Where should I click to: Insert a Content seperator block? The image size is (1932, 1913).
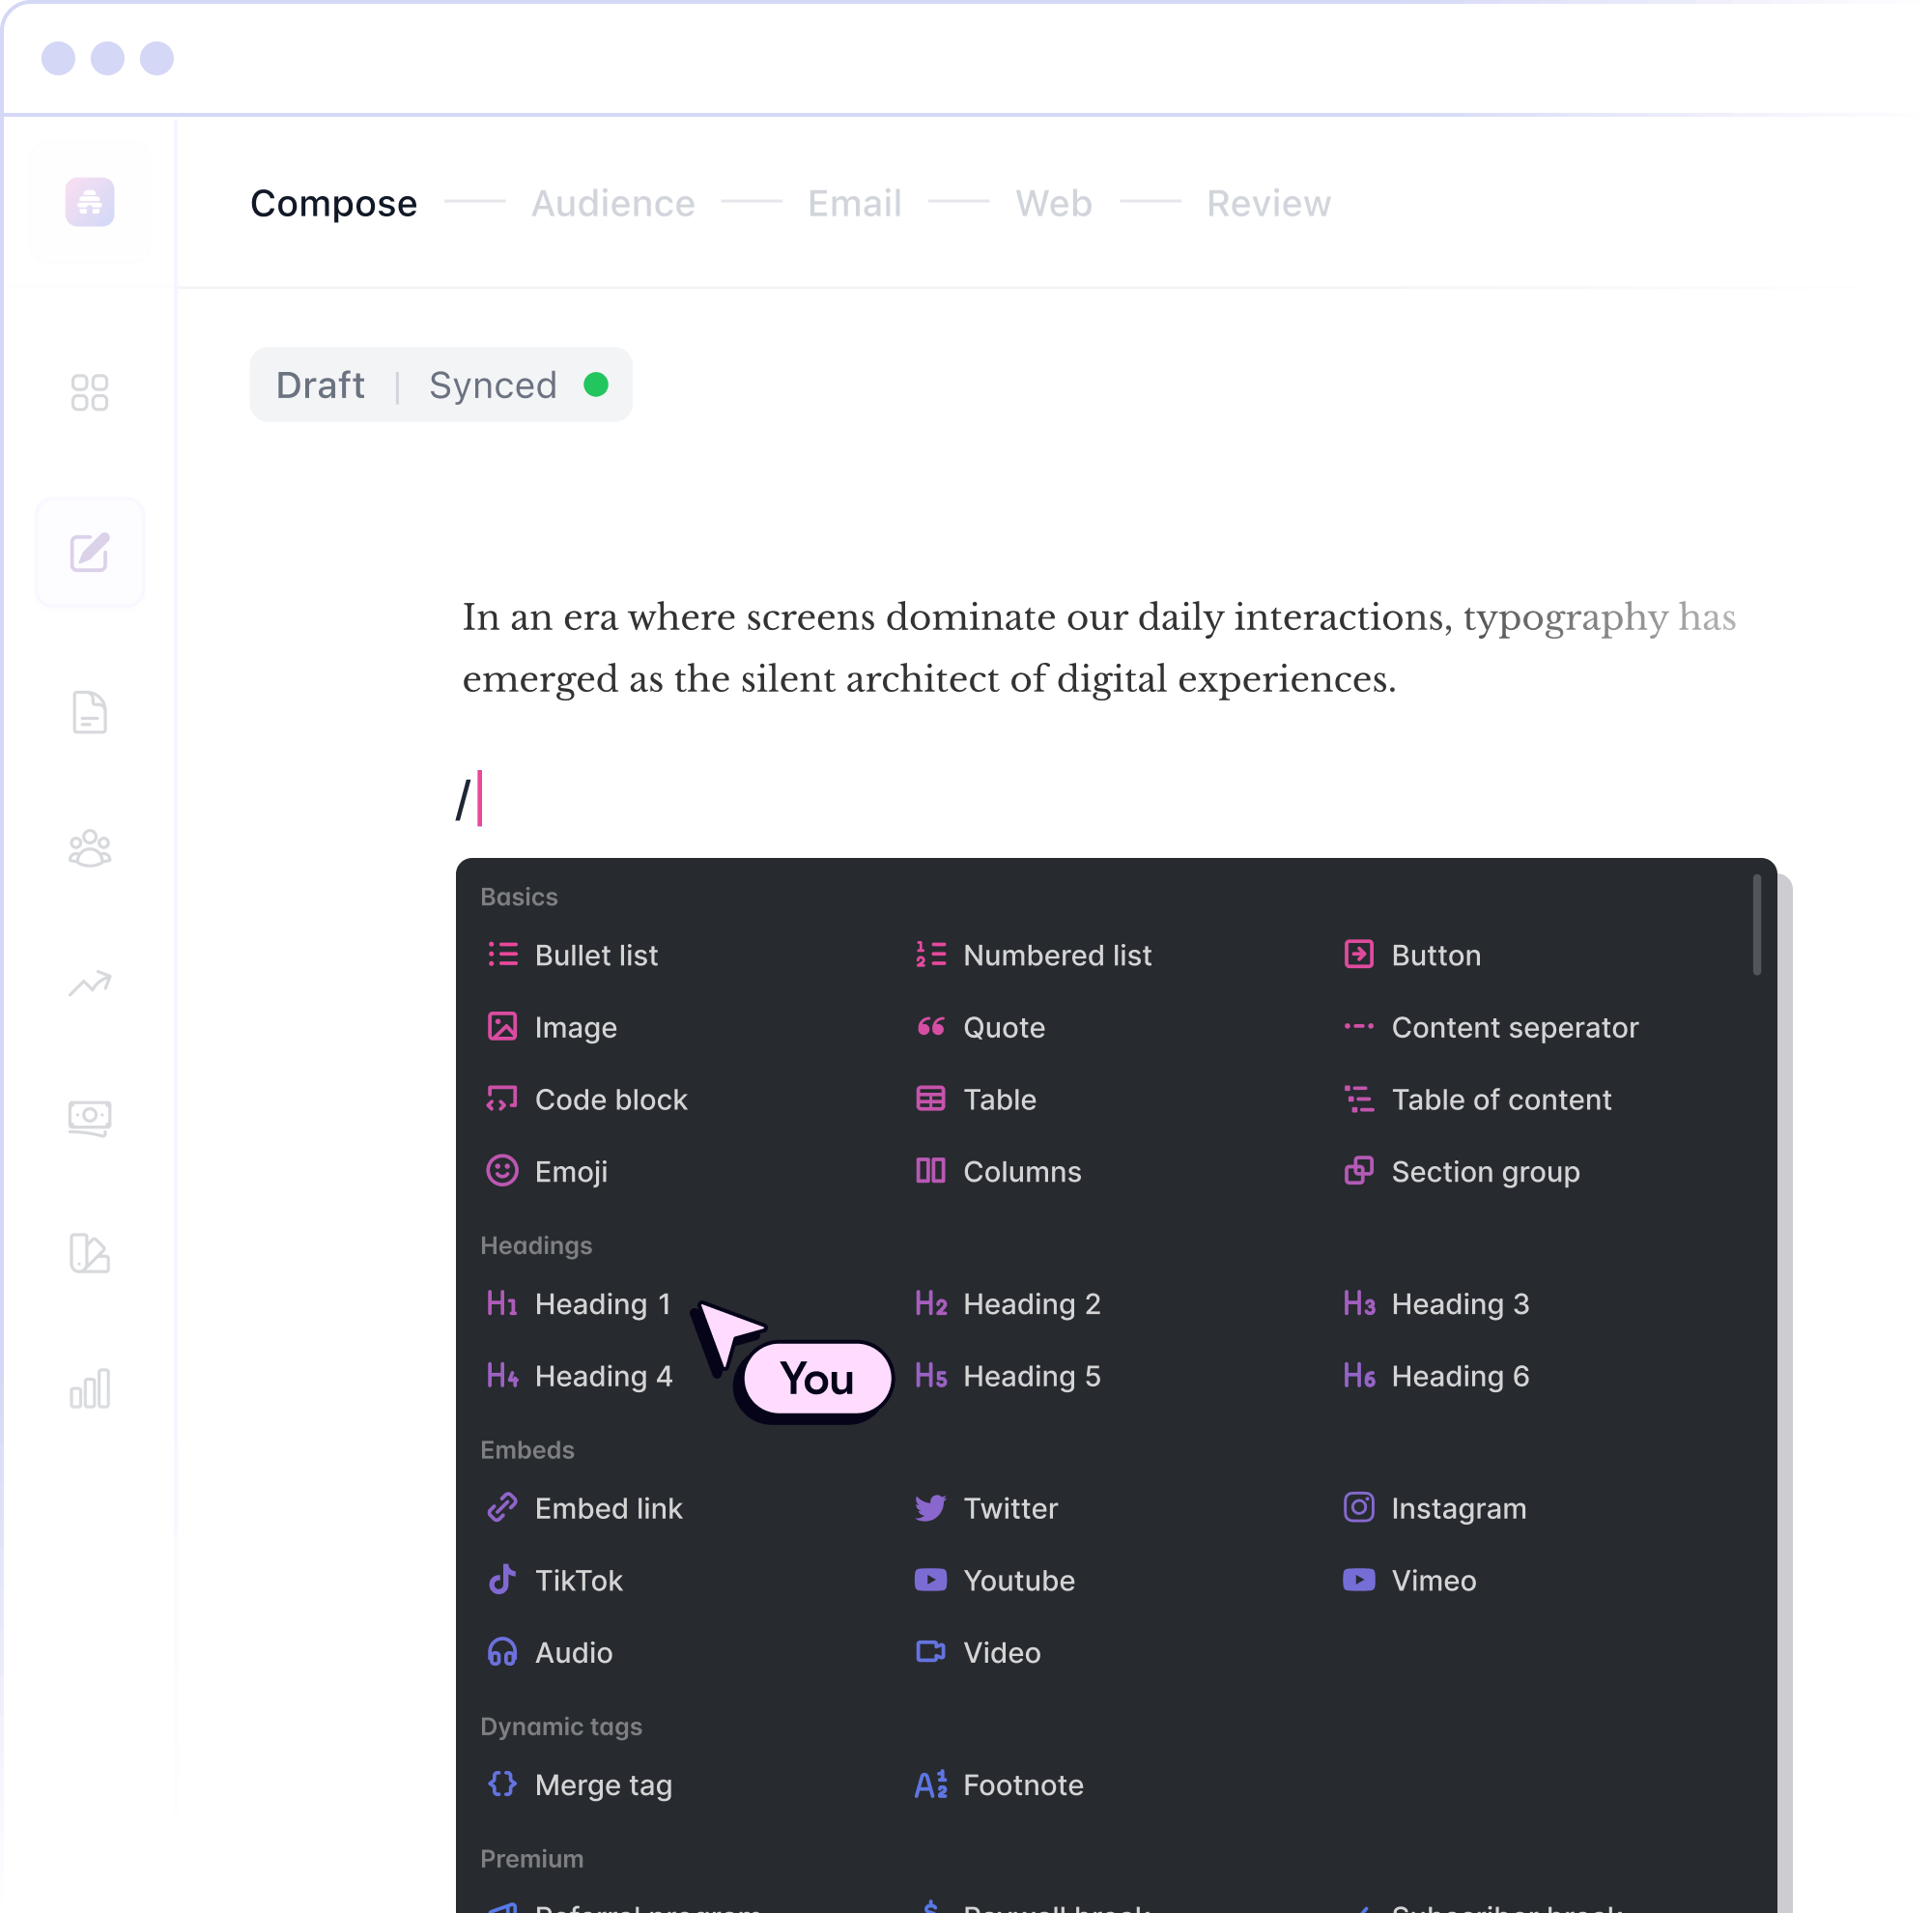tap(1490, 1027)
